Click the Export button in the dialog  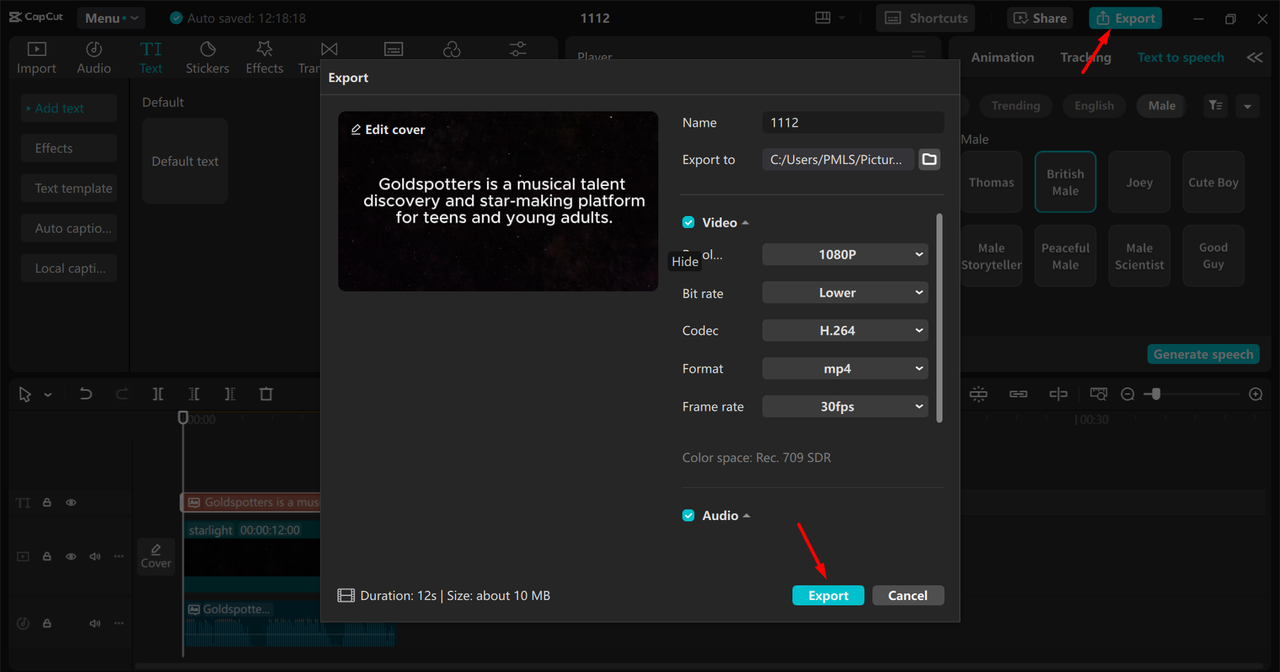tap(828, 595)
